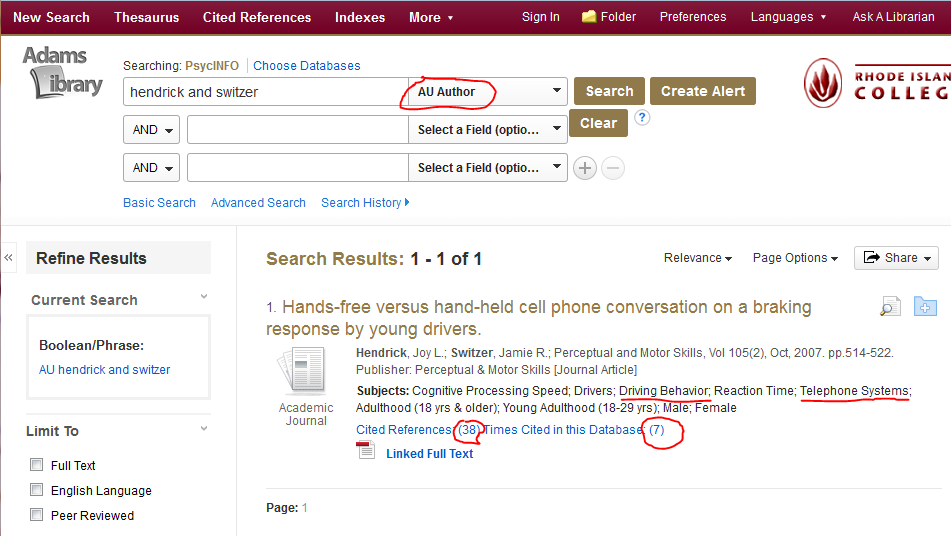
Task: Remove a search row with minus icon
Action: (x=613, y=168)
